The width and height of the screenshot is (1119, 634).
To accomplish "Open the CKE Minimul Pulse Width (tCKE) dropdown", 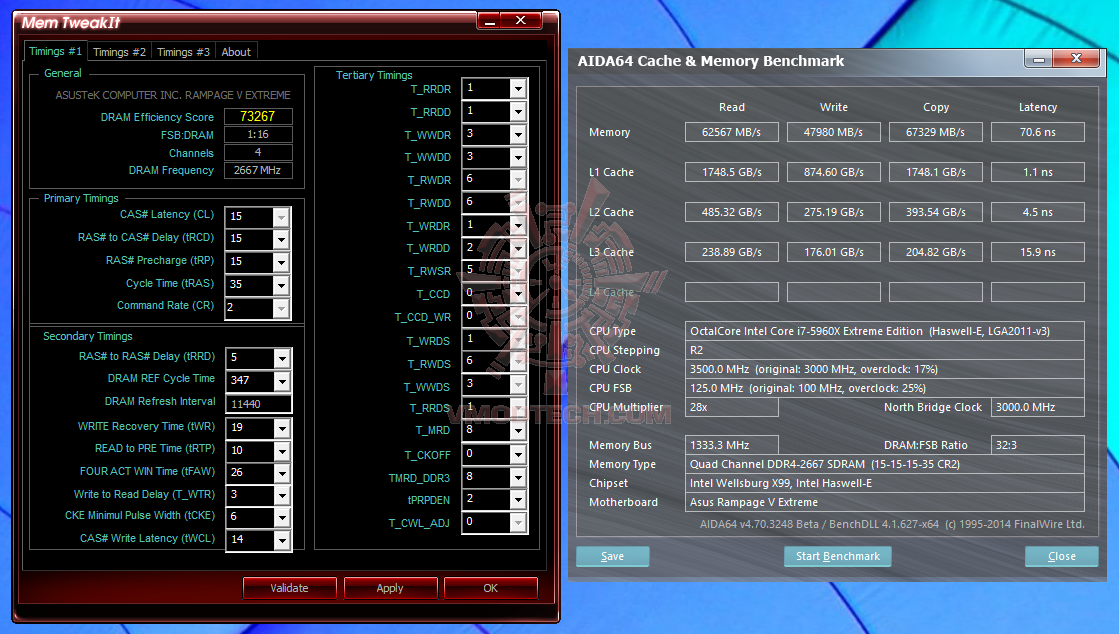I will (282, 517).
